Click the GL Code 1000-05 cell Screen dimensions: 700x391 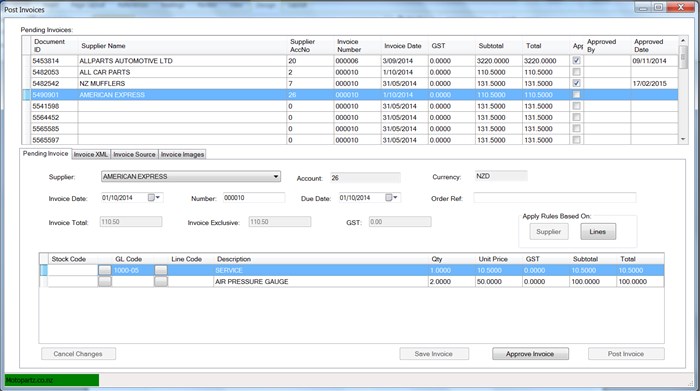133,270
